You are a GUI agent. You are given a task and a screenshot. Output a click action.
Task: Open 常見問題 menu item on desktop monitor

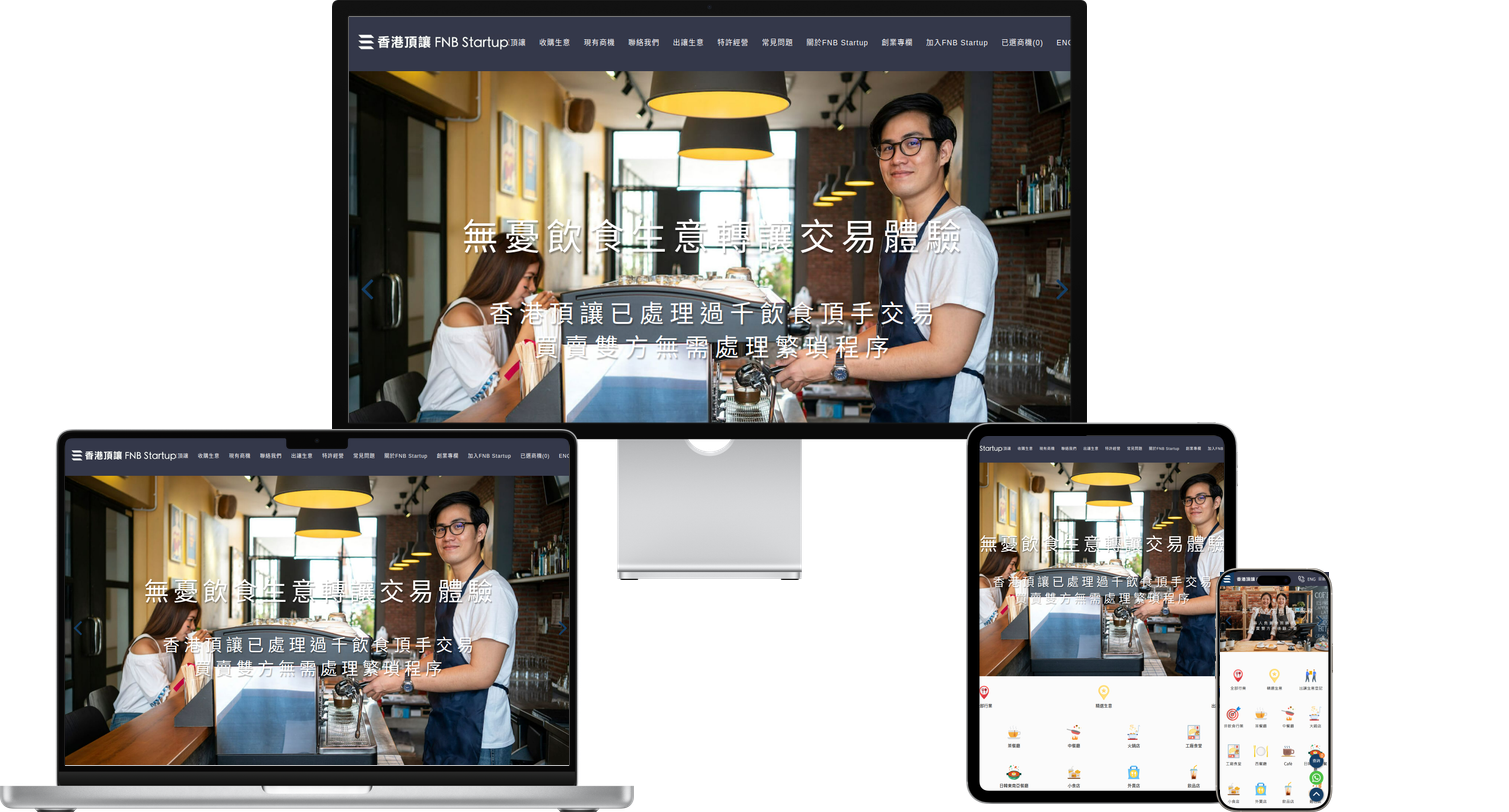click(x=777, y=43)
